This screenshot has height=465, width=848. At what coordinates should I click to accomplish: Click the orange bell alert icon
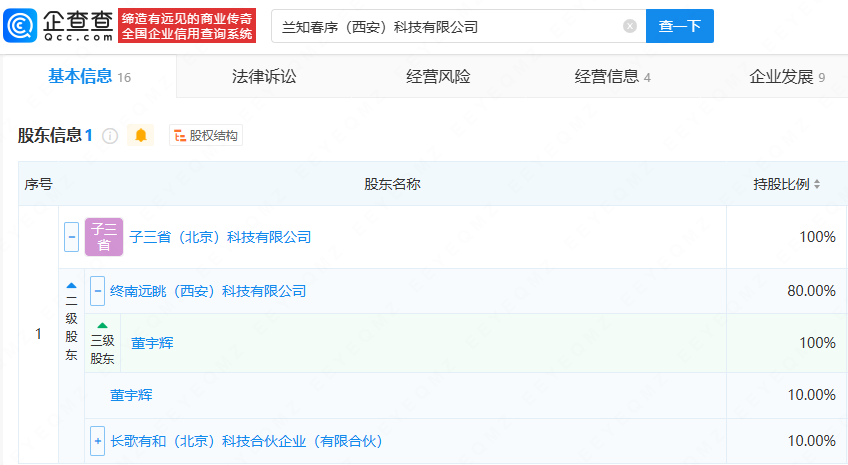coord(141,136)
